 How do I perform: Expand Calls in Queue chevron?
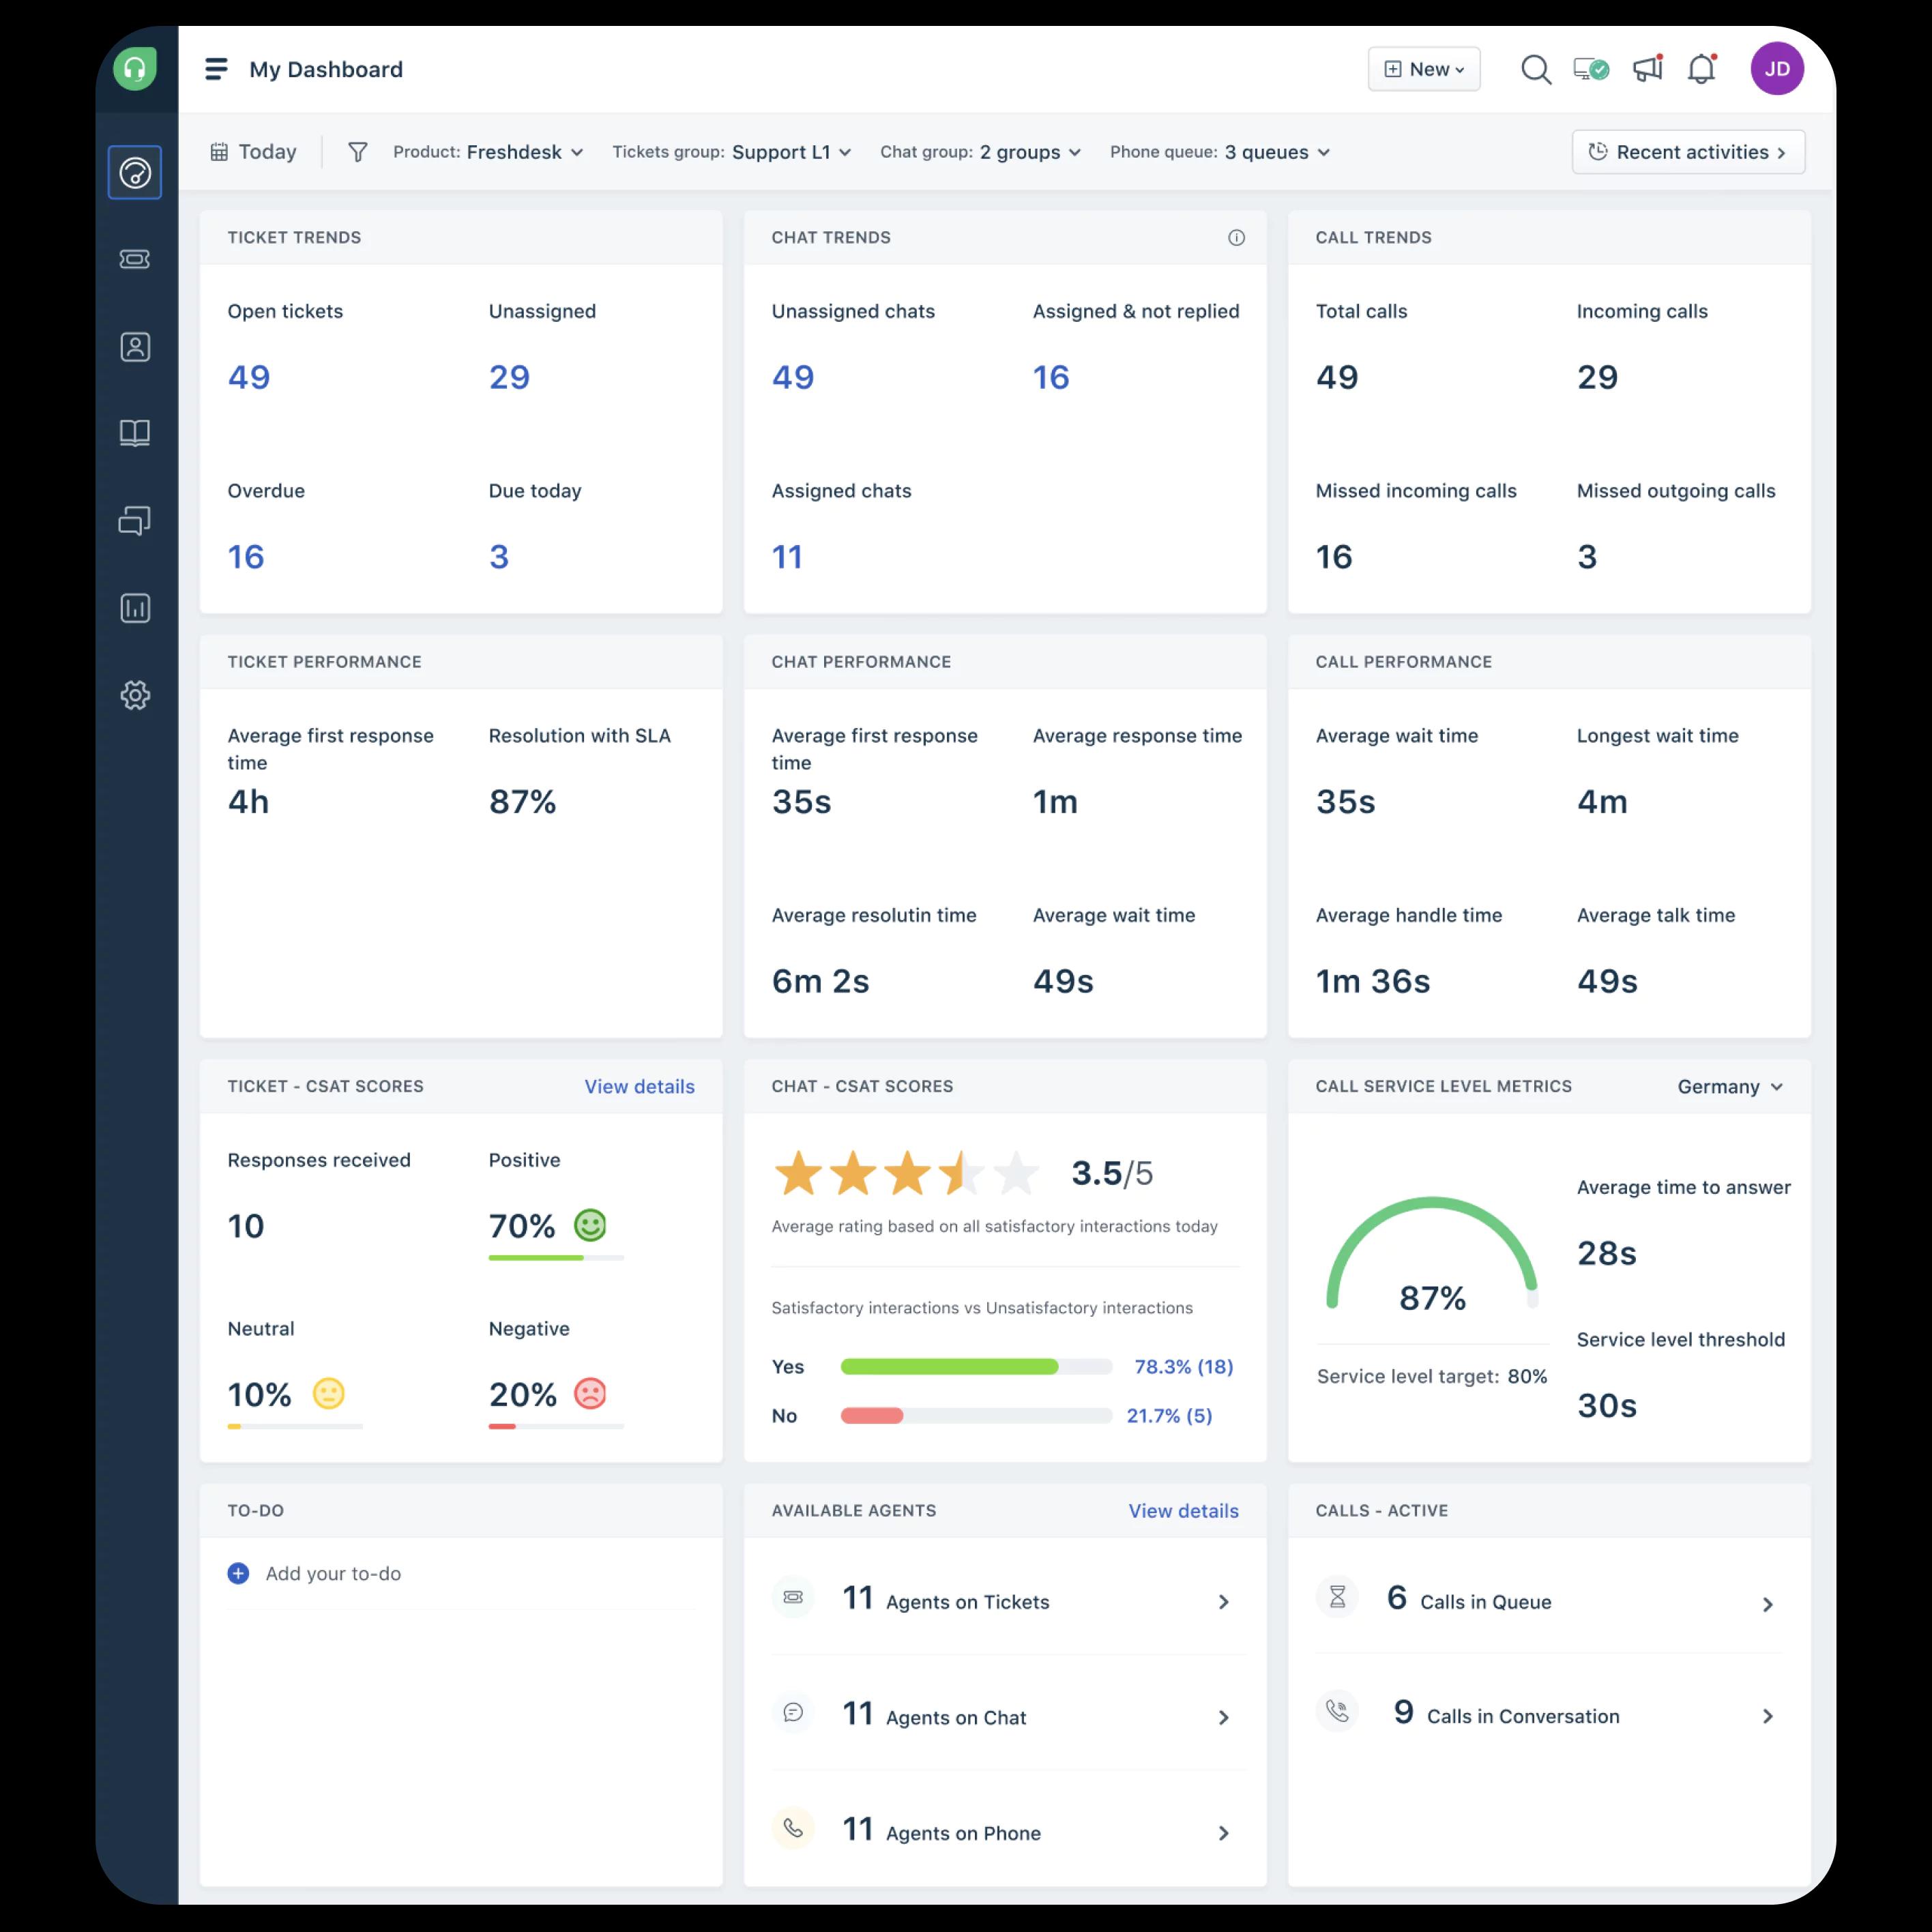pyautogui.click(x=1767, y=1604)
